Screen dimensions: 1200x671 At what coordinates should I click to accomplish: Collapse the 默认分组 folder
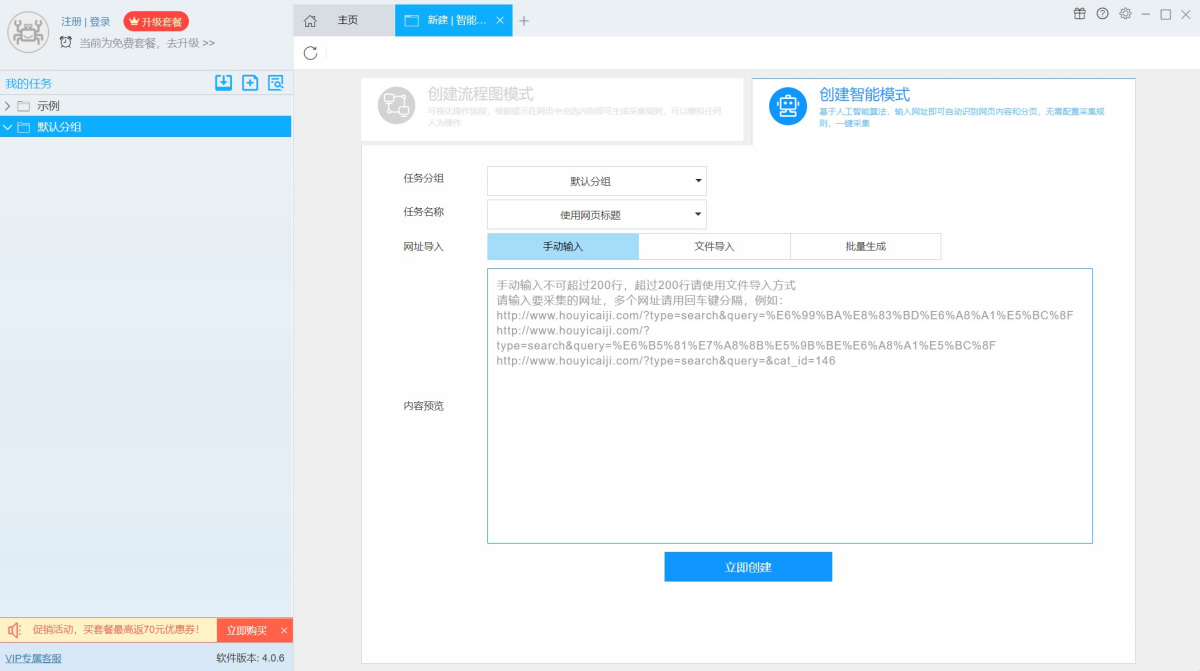[8, 127]
